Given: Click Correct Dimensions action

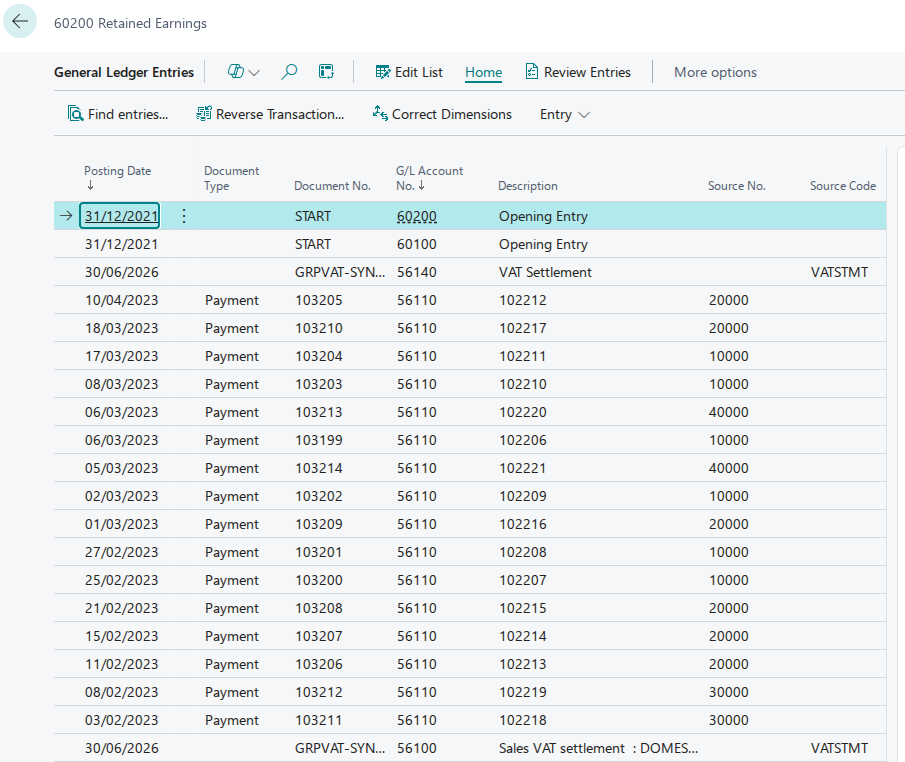Looking at the screenshot, I should (x=442, y=114).
